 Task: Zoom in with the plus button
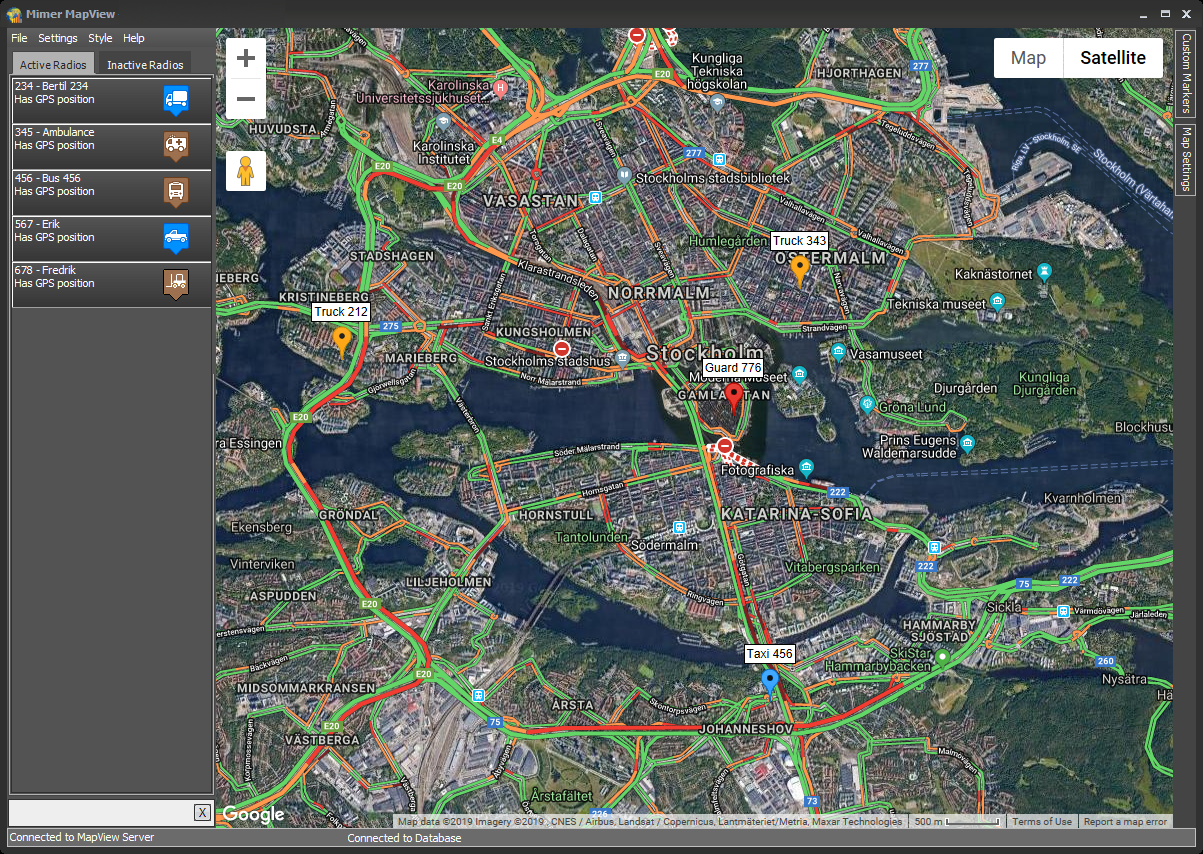pyautogui.click(x=246, y=58)
